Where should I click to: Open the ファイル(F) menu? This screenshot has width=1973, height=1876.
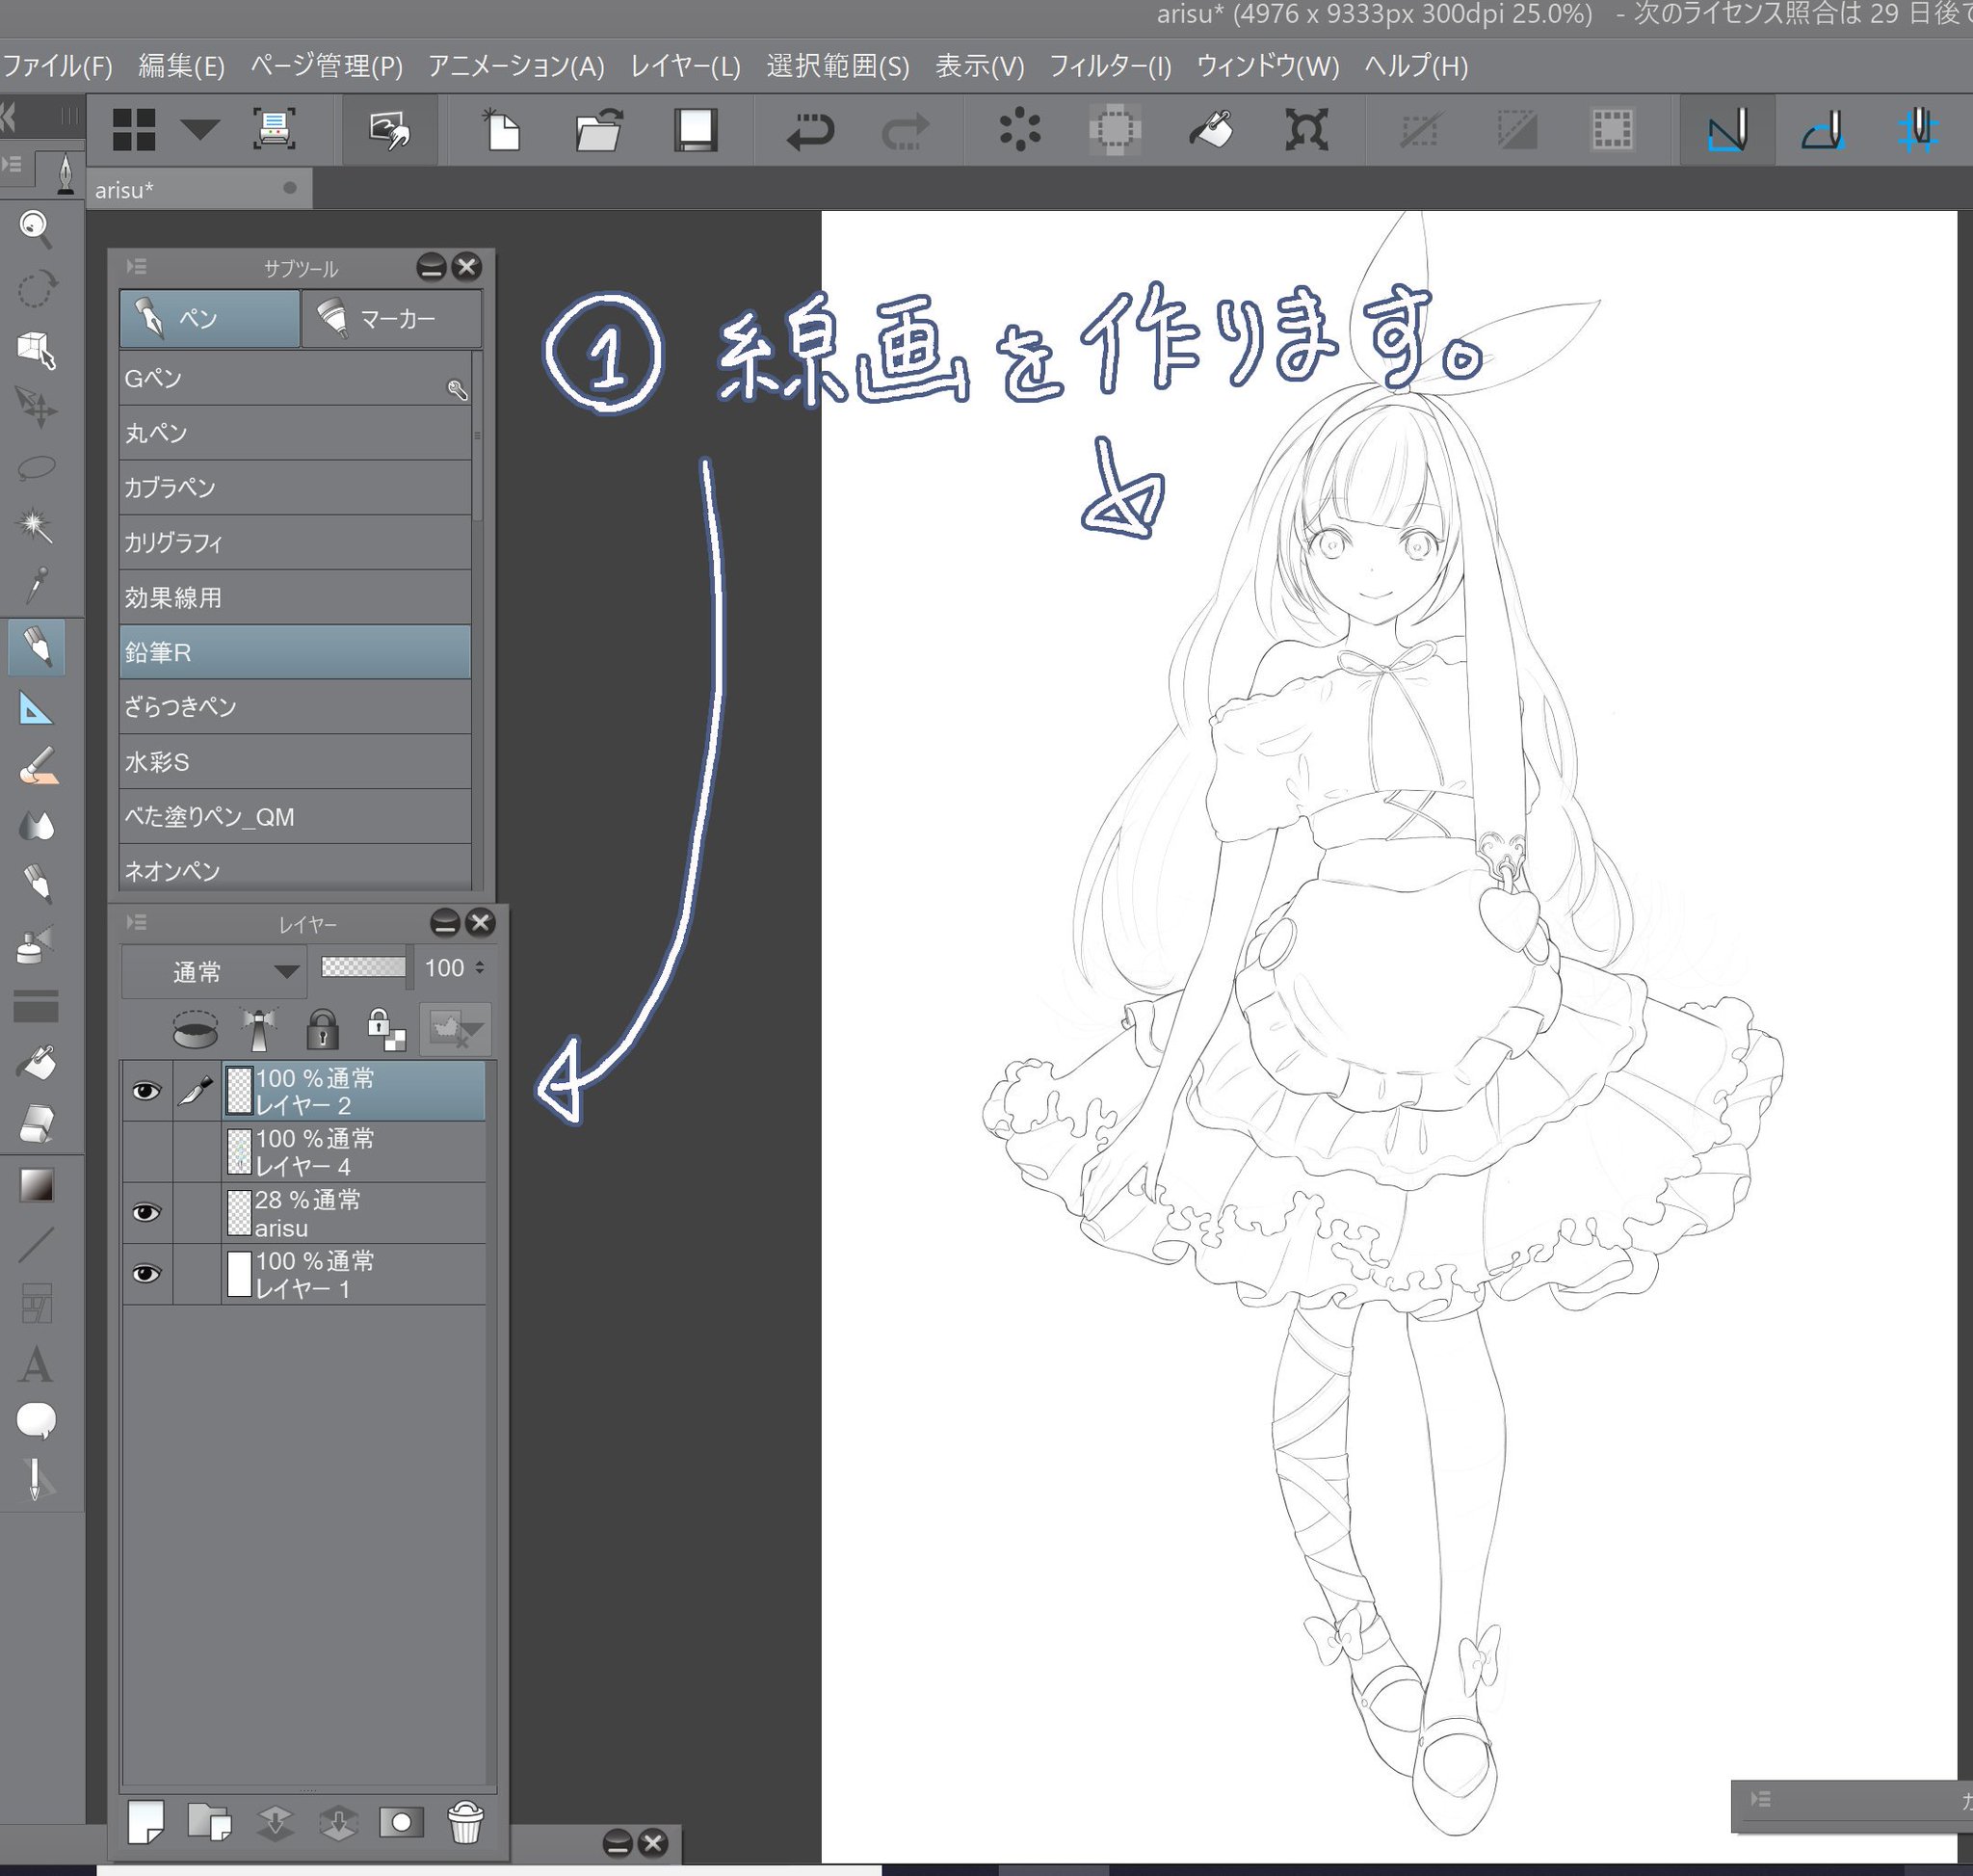point(57,66)
